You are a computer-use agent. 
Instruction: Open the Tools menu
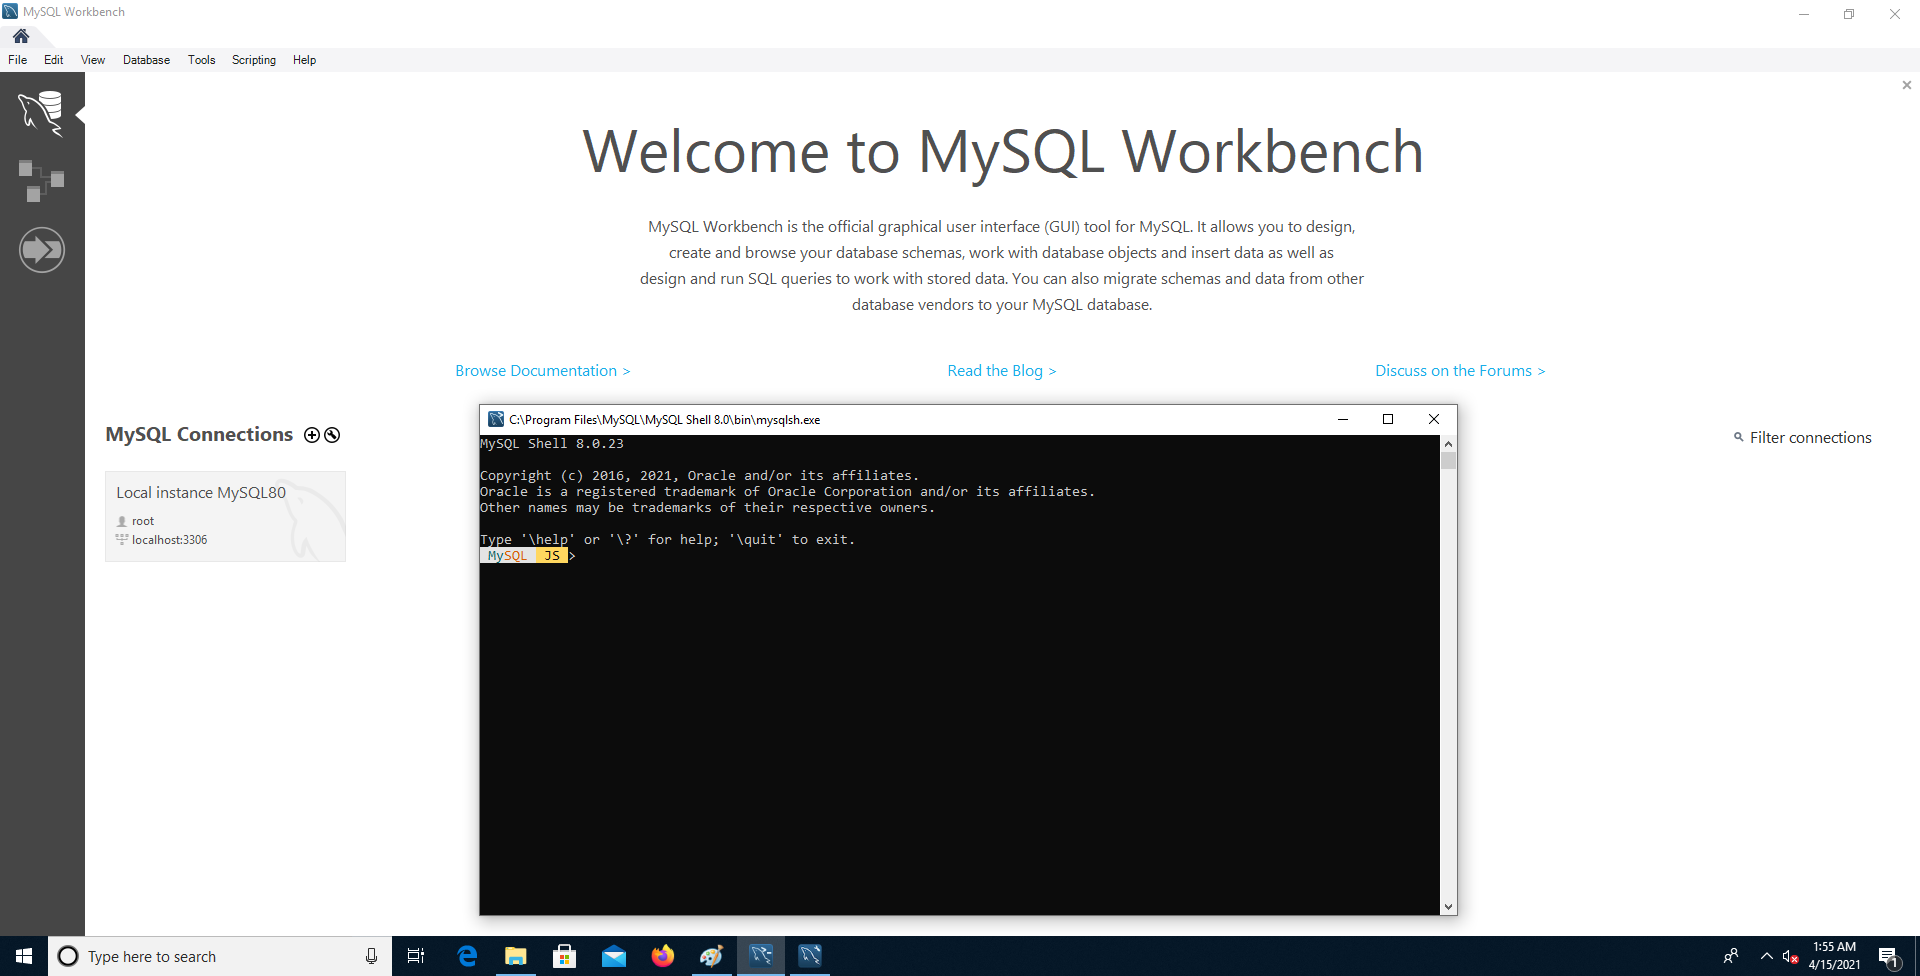[201, 60]
